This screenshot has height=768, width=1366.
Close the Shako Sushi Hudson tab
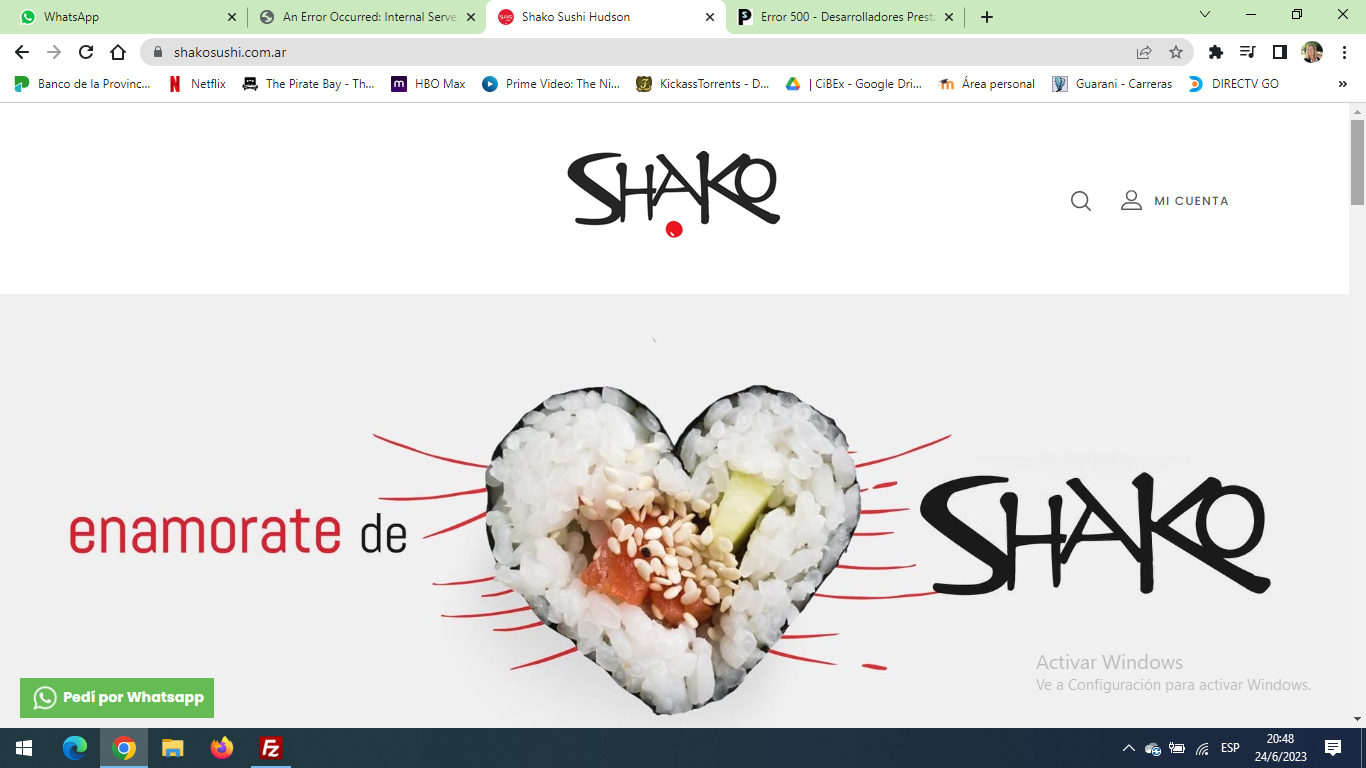pos(710,17)
